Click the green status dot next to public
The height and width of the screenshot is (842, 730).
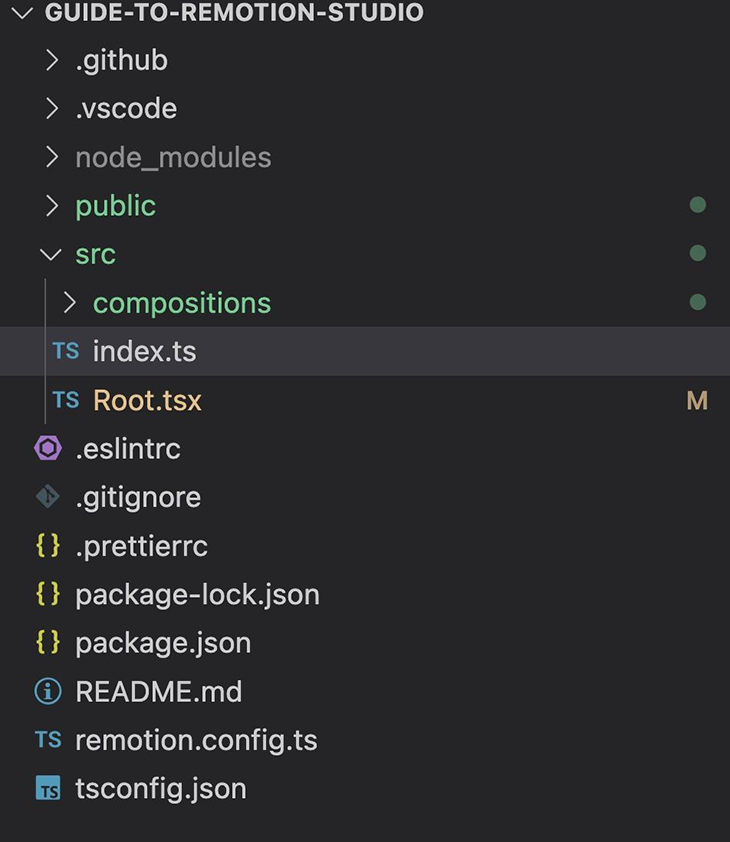point(697,204)
